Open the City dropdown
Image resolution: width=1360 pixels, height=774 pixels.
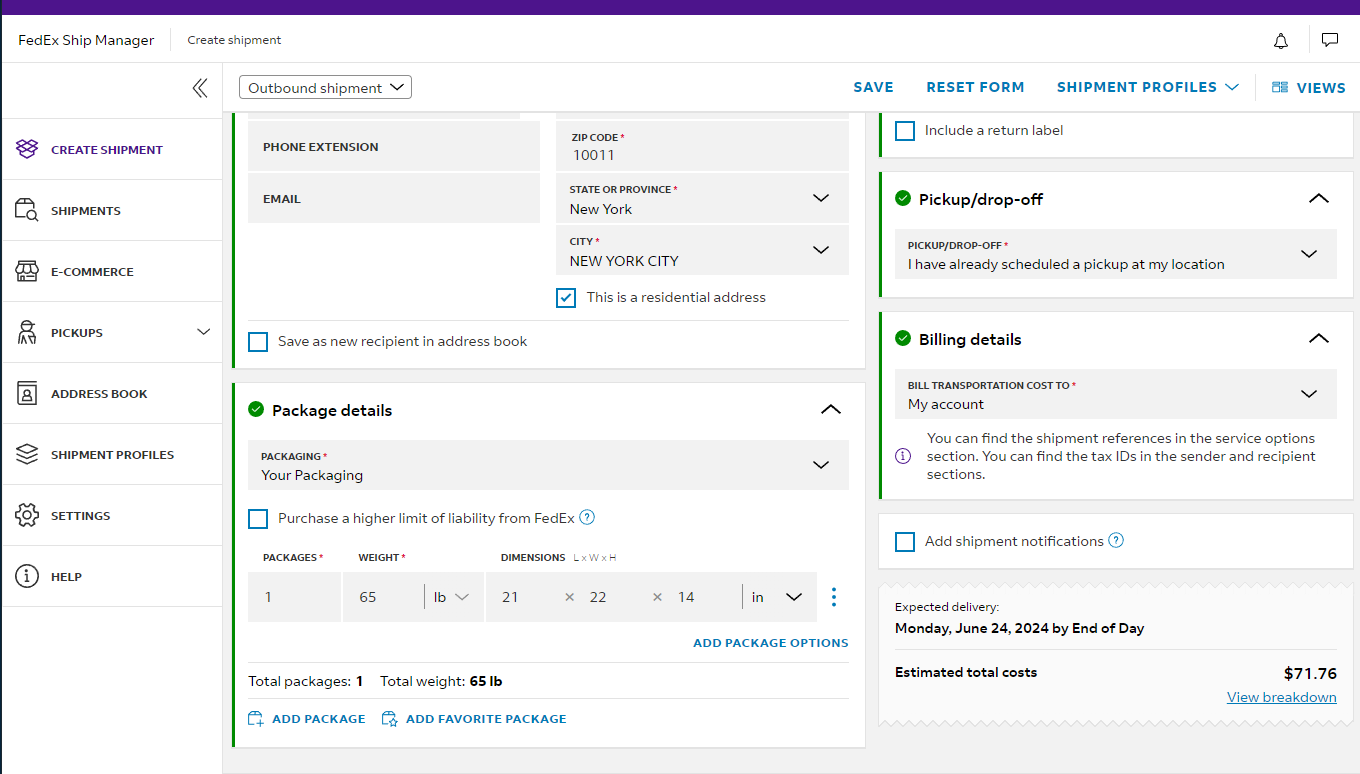pos(702,251)
